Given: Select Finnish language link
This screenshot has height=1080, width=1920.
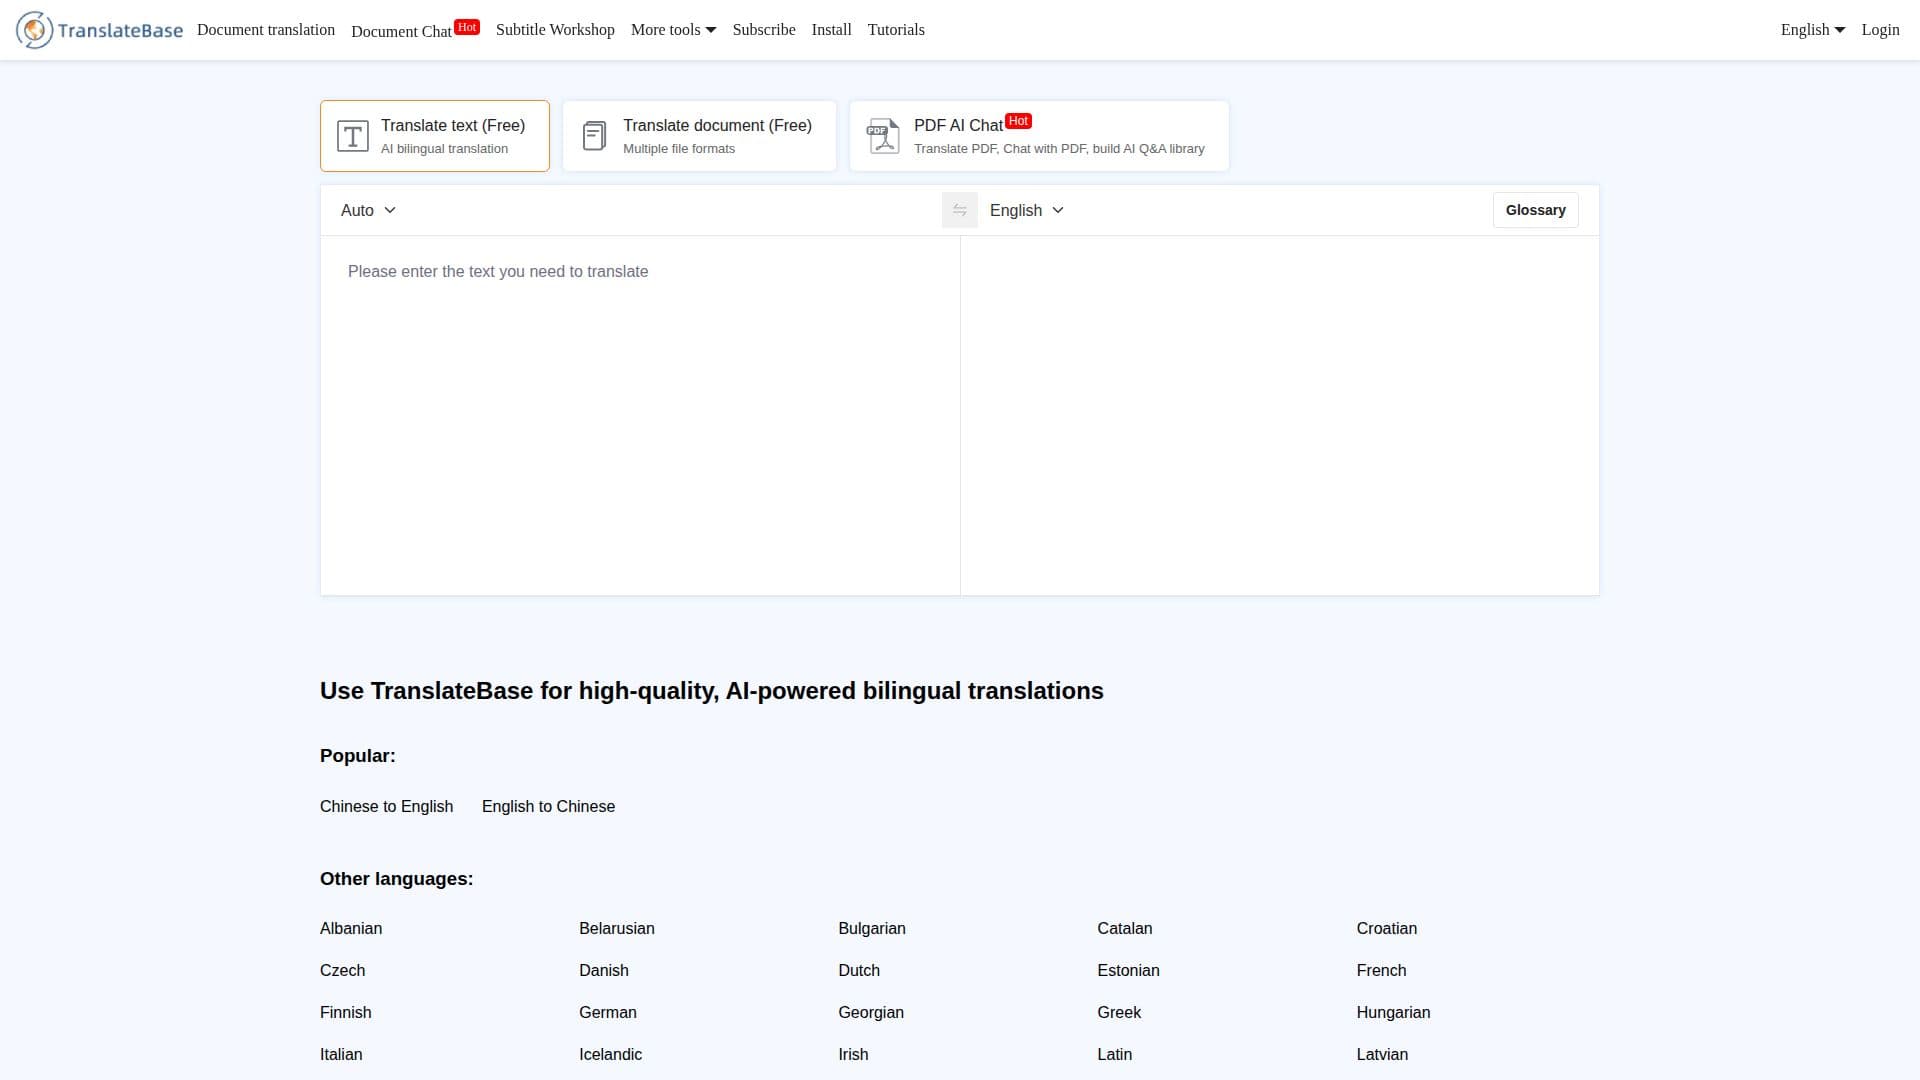Looking at the screenshot, I should (346, 1013).
